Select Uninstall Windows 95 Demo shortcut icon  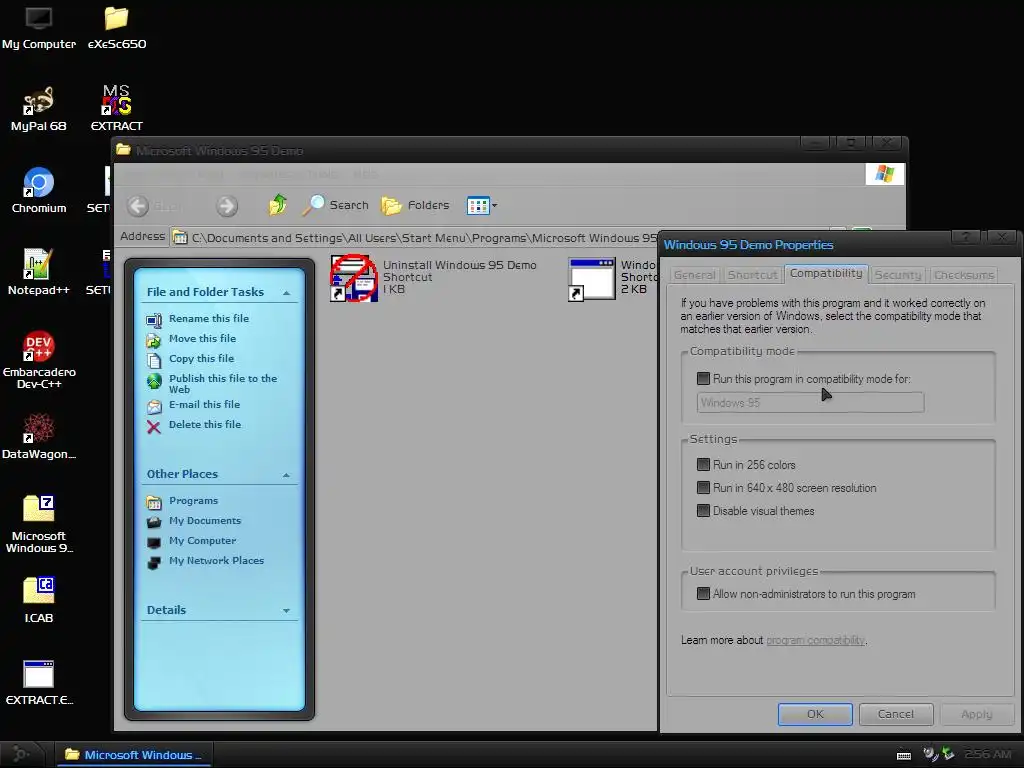point(354,278)
